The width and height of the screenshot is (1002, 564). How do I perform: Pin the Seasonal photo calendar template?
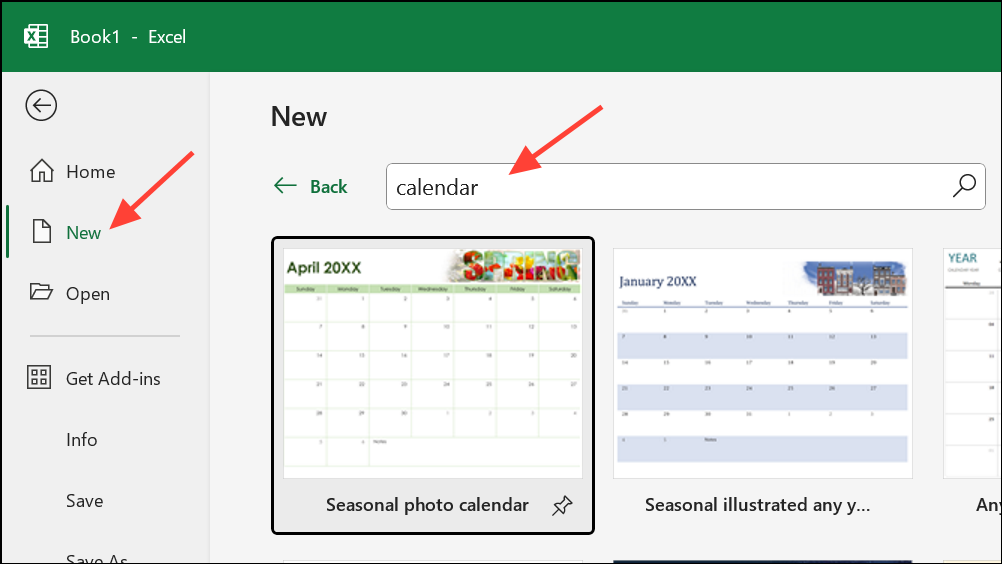[x=562, y=506]
